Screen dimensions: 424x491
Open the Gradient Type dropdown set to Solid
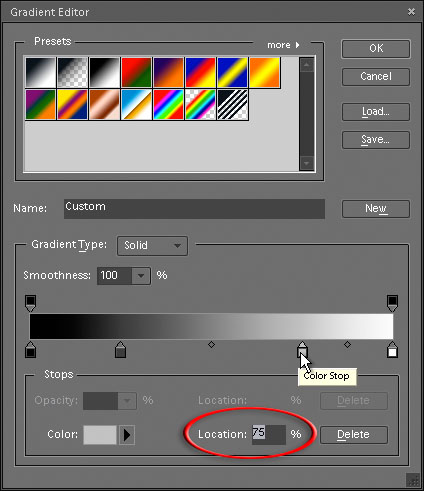coord(152,246)
